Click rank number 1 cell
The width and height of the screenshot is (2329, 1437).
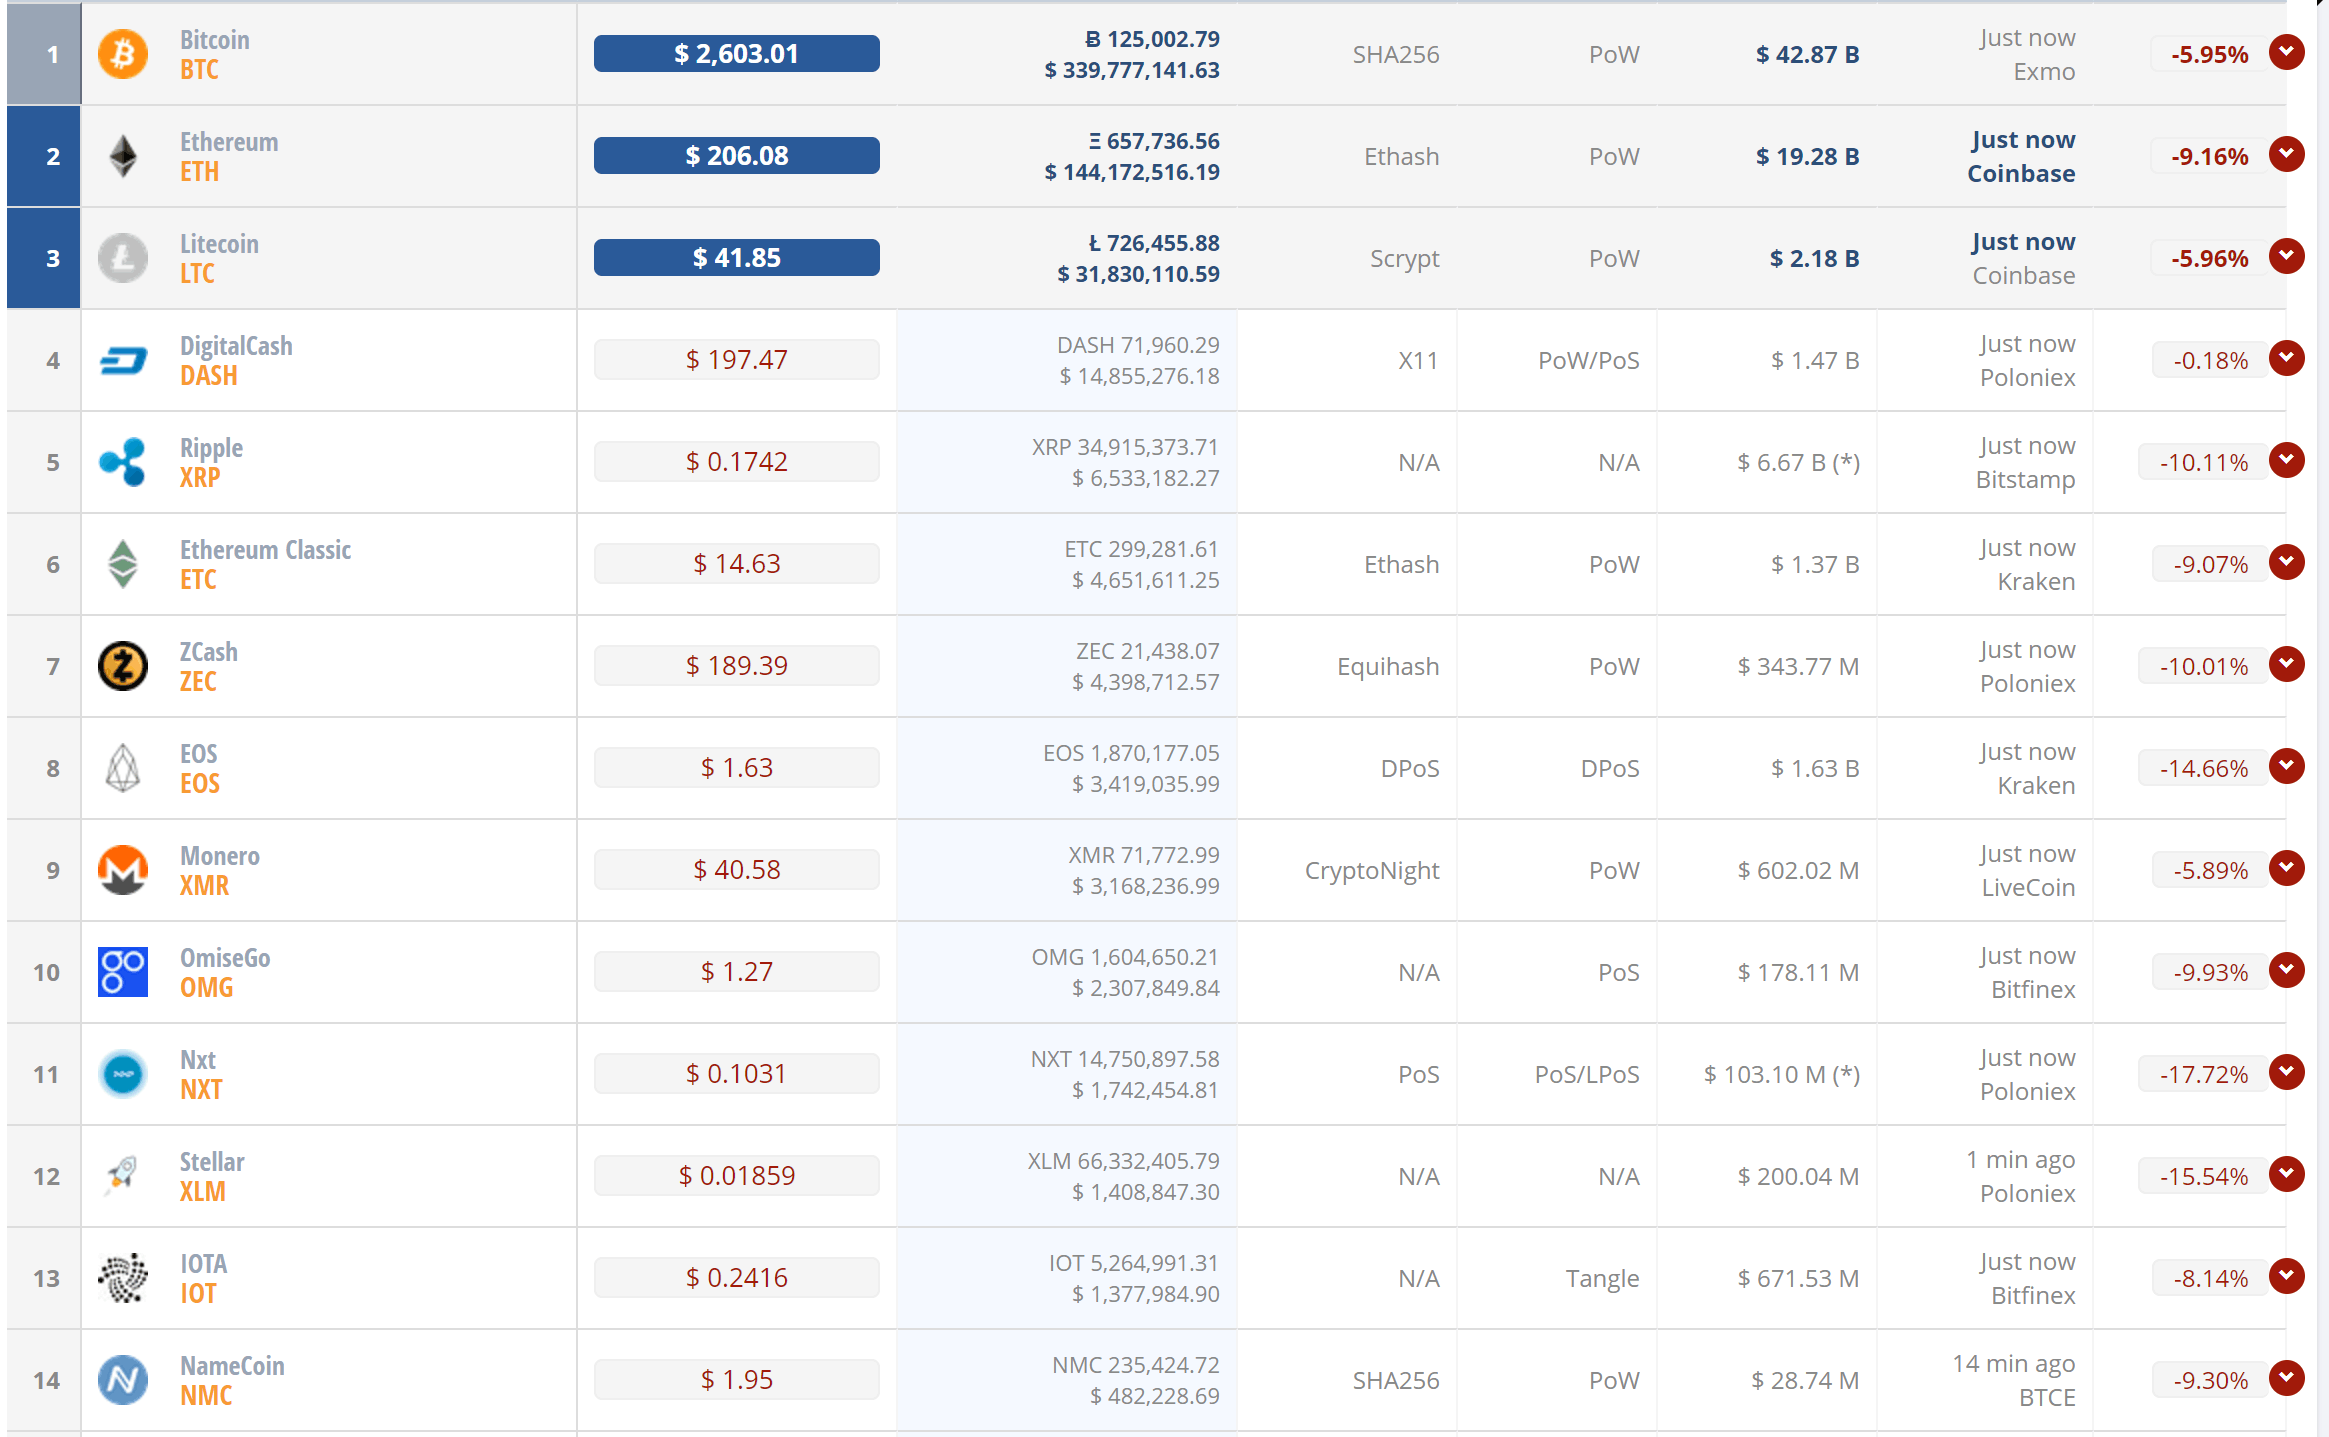pos(44,54)
